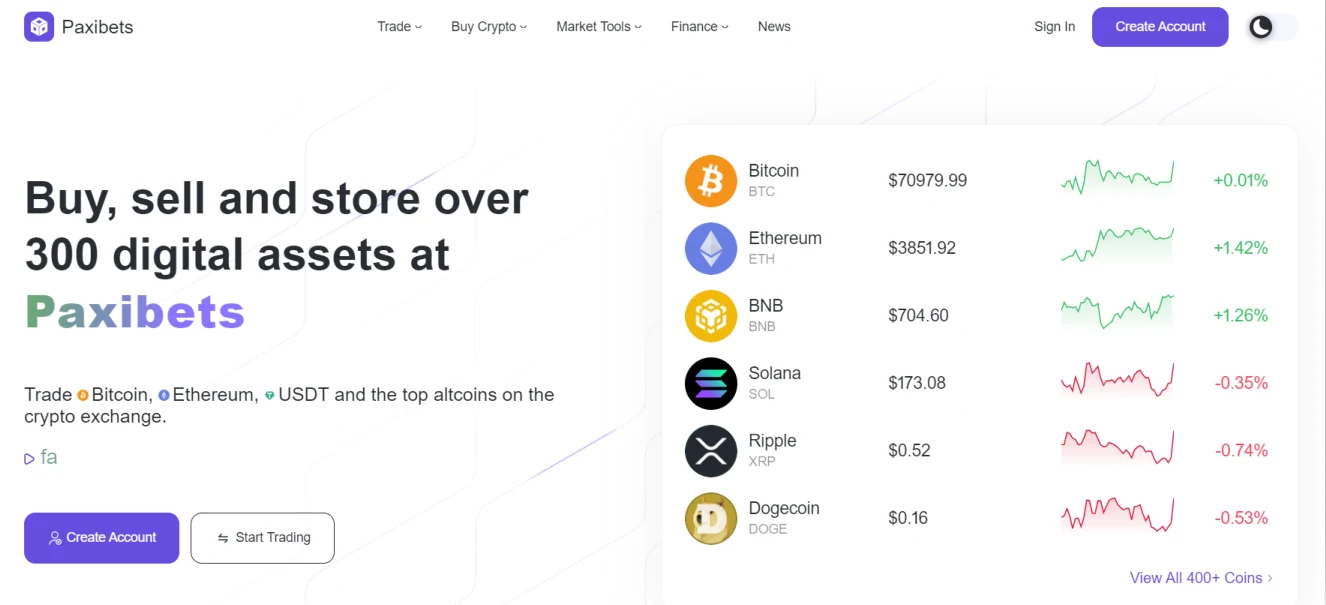Expand the Trade dropdown menu

(399, 27)
